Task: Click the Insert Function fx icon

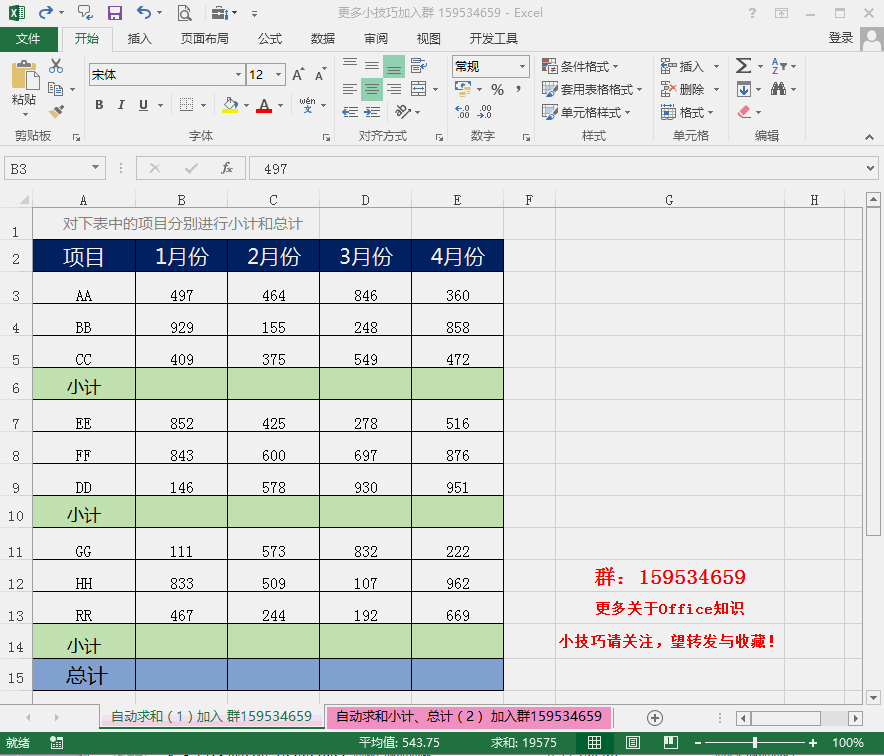Action: tap(227, 168)
